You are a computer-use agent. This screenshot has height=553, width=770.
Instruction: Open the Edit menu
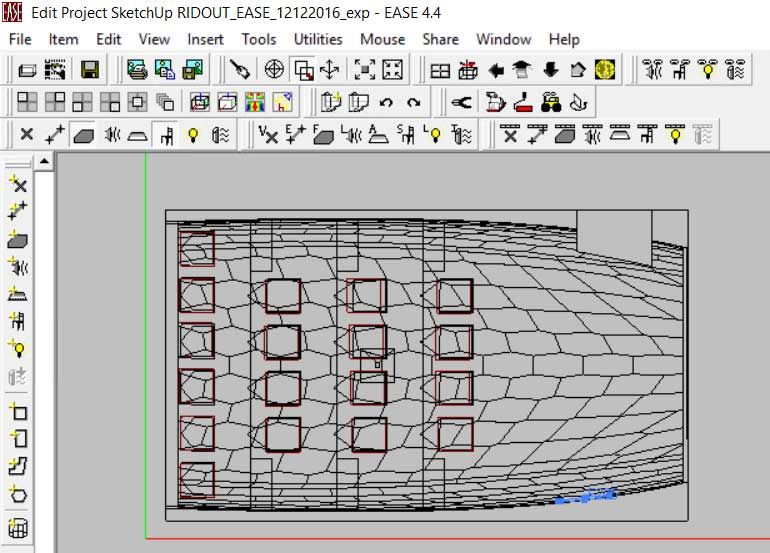(x=109, y=39)
